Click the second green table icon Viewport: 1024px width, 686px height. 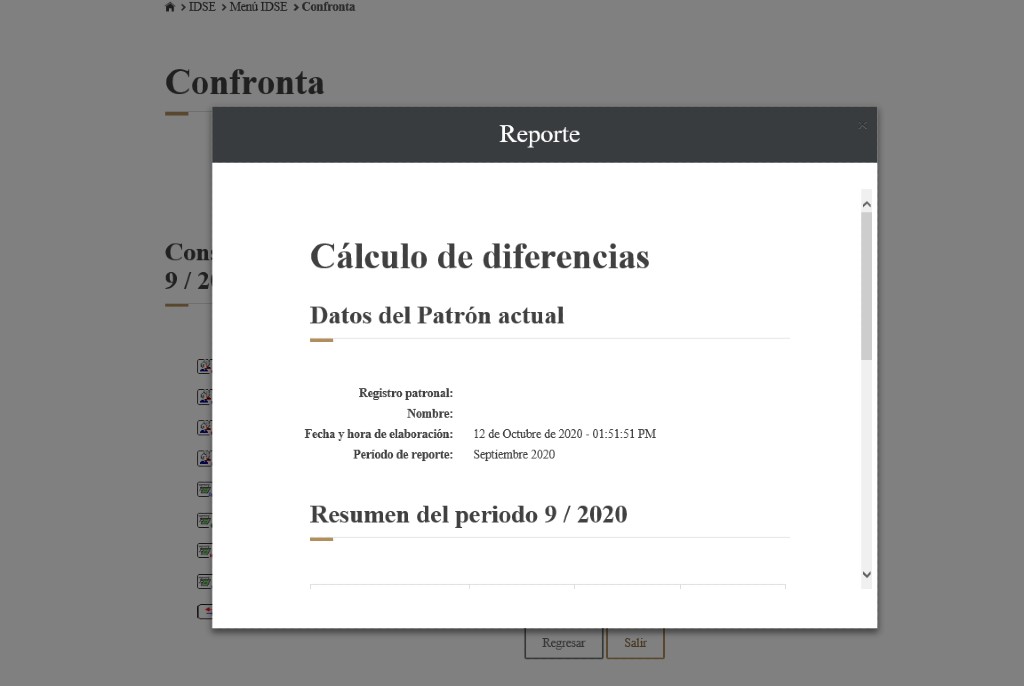pos(204,520)
